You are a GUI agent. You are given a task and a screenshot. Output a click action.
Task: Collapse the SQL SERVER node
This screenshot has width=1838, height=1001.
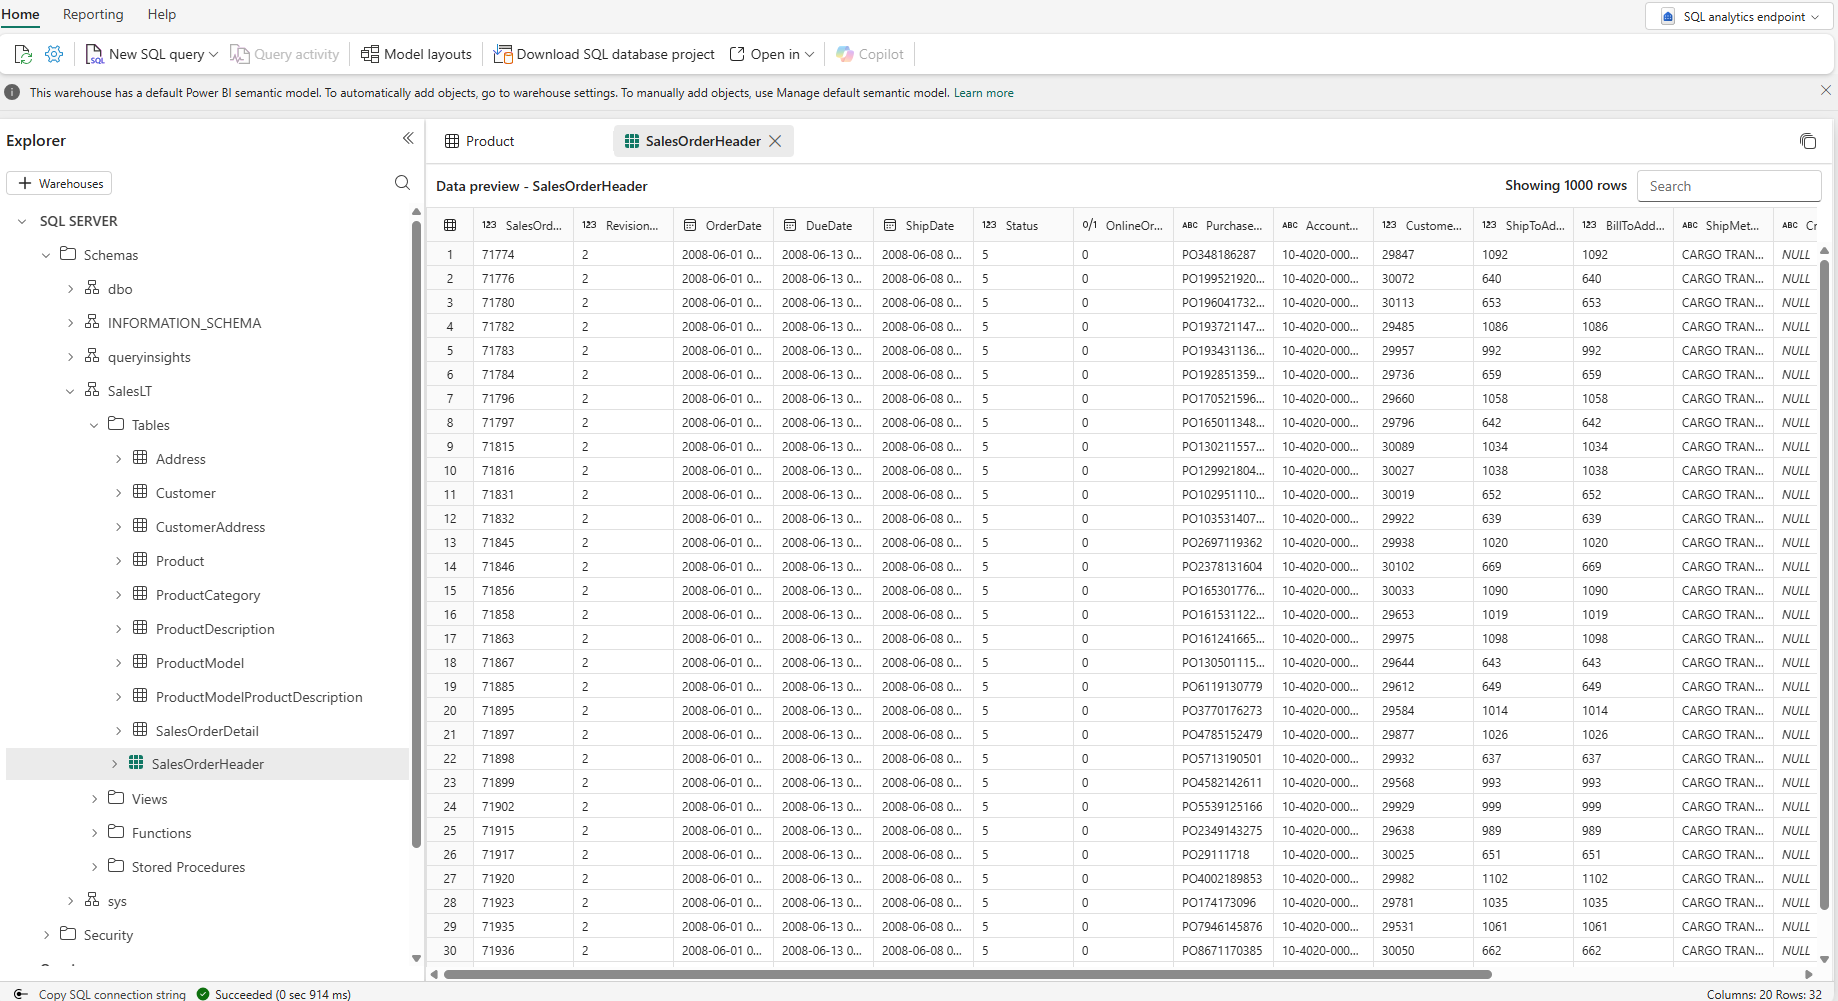(22, 221)
